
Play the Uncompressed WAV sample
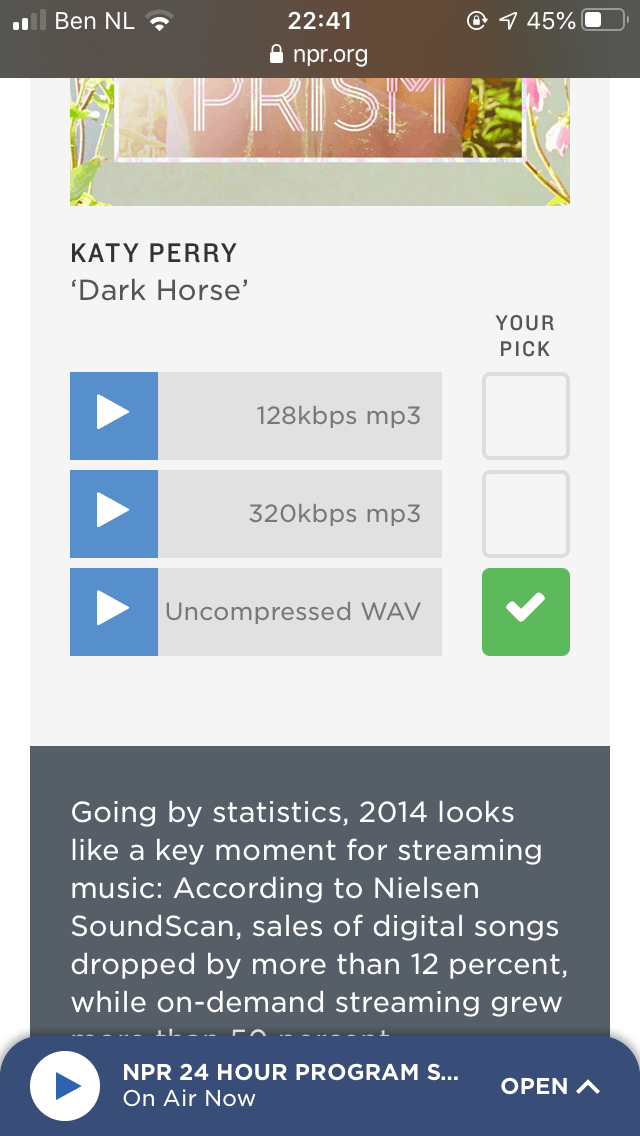[x=114, y=611]
